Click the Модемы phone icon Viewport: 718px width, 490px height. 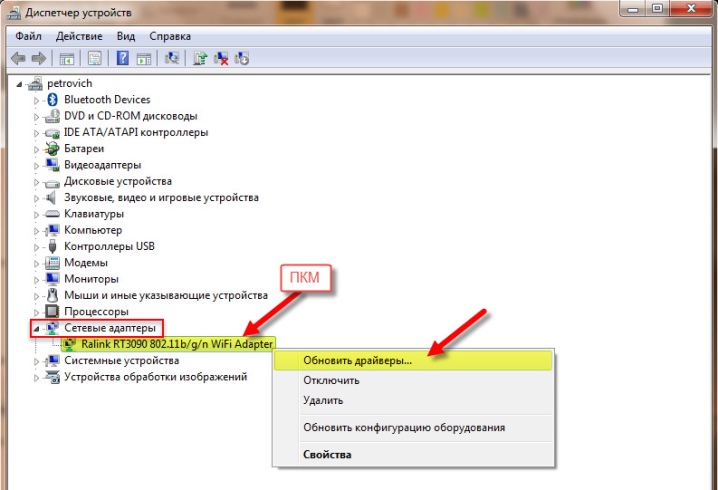point(52,263)
